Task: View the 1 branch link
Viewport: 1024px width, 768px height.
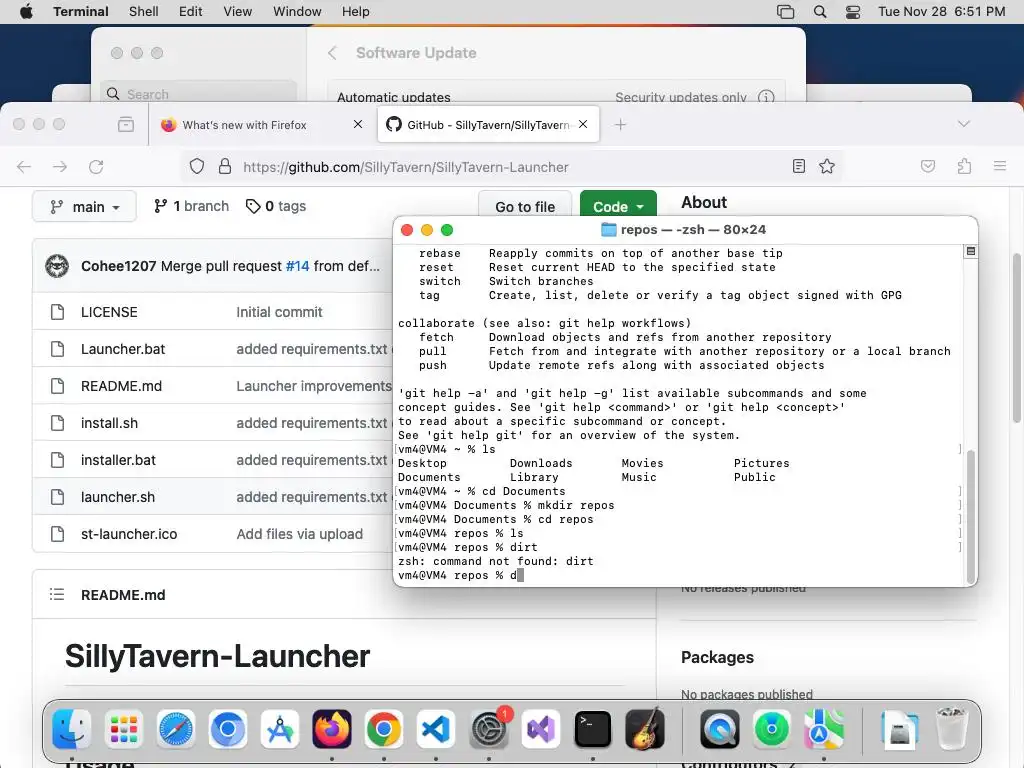Action: click(x=191, y=206)
